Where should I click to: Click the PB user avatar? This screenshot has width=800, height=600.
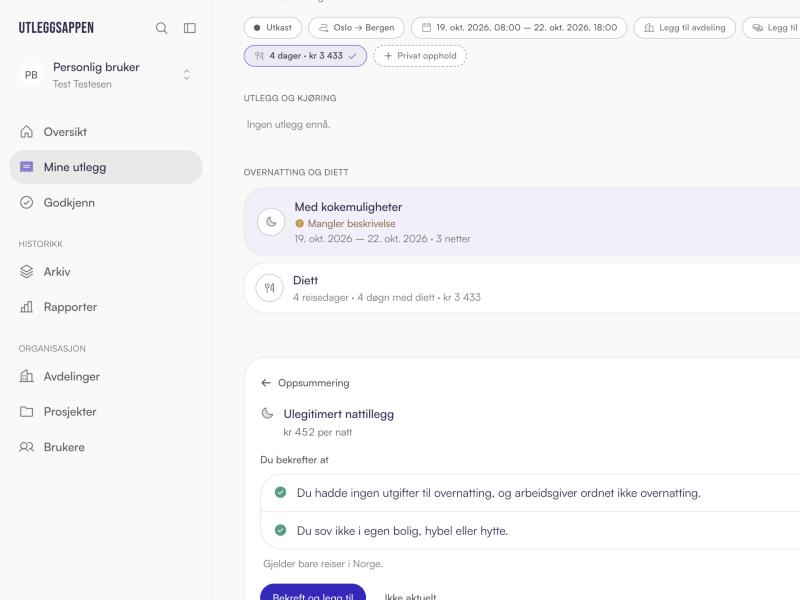click(31, 75)
